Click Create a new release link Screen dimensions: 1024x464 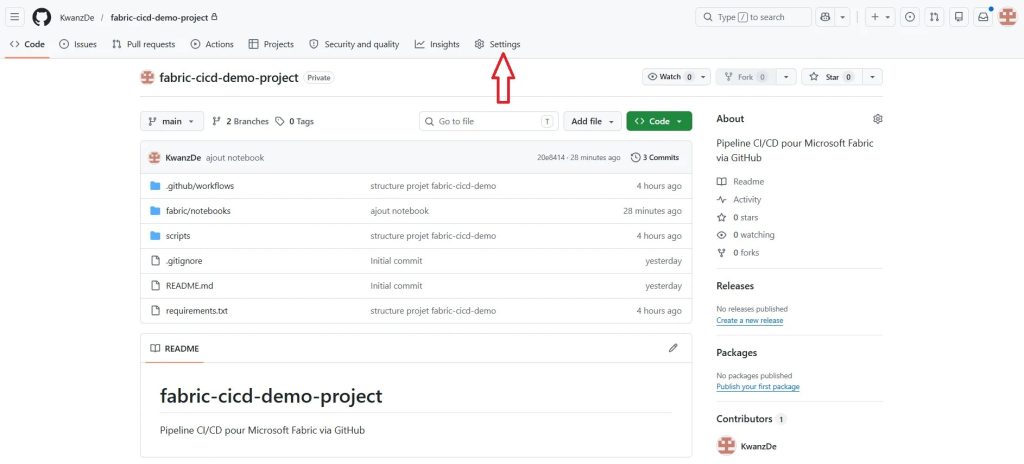tap(750, 320)
